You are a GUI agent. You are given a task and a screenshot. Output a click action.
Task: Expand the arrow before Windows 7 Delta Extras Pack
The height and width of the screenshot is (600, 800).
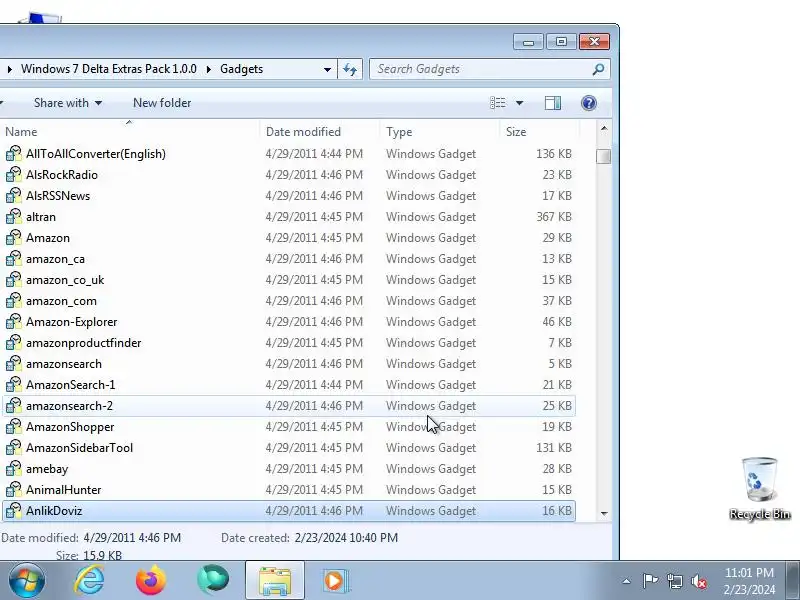click(10, 69)
